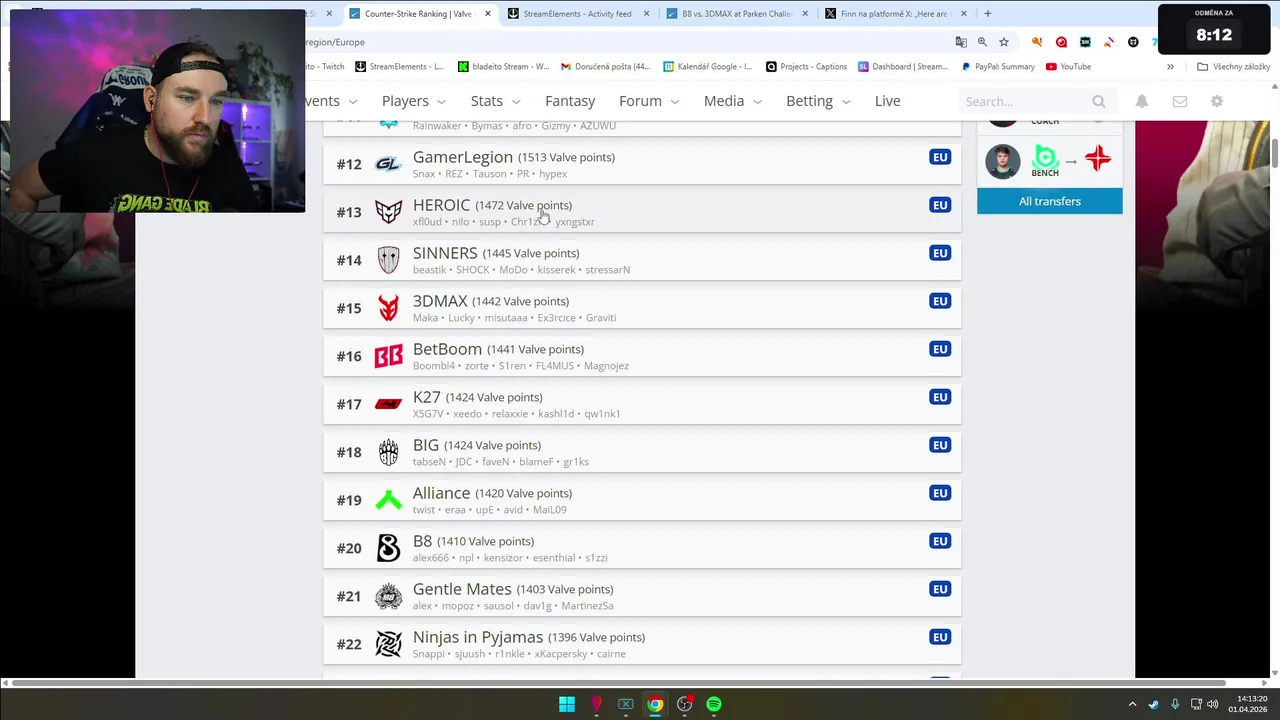Switch to Finn na platformě X tab
Image resolution: width=1280 pixels, height=720 pixels.
[894, 14]
